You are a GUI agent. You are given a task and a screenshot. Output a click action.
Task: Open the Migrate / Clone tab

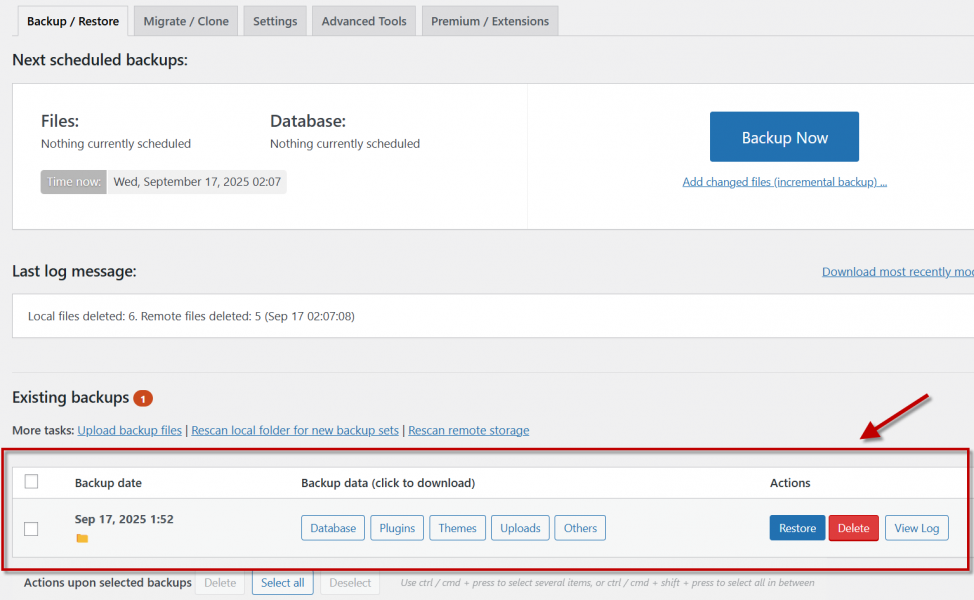(186, 21)
